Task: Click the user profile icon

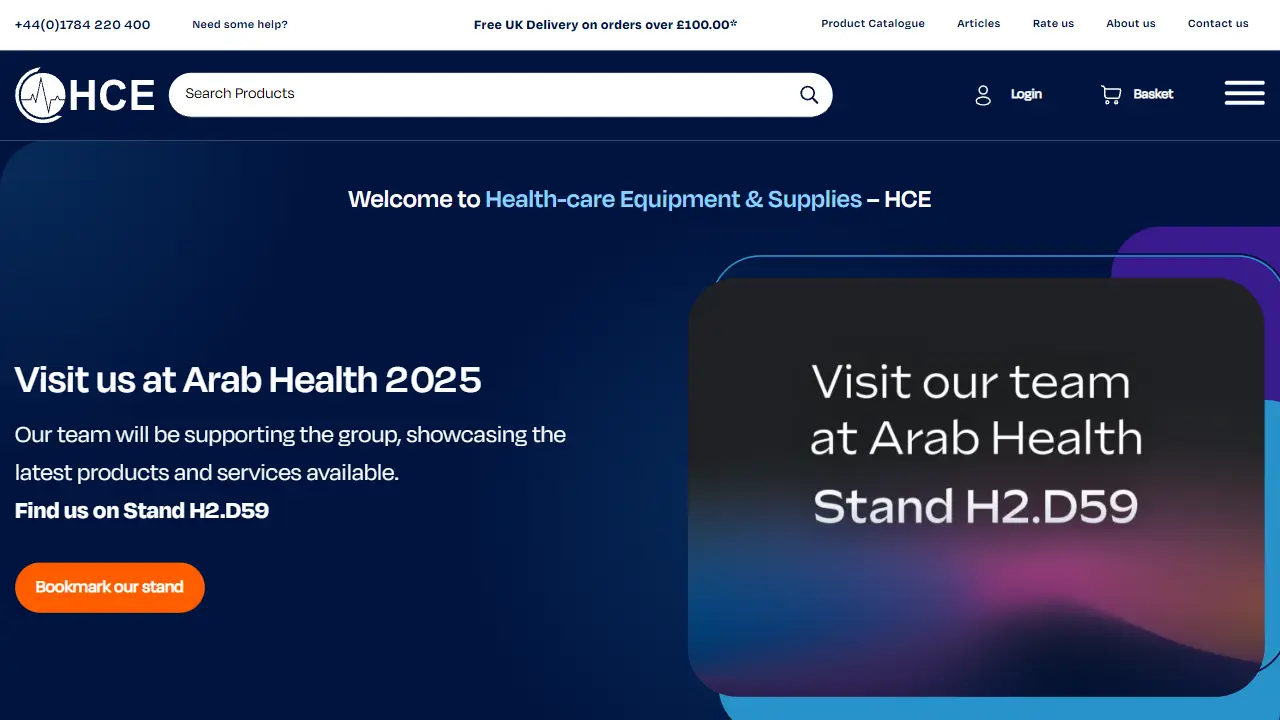Action: pyautogui.click(x=983, y=95)
